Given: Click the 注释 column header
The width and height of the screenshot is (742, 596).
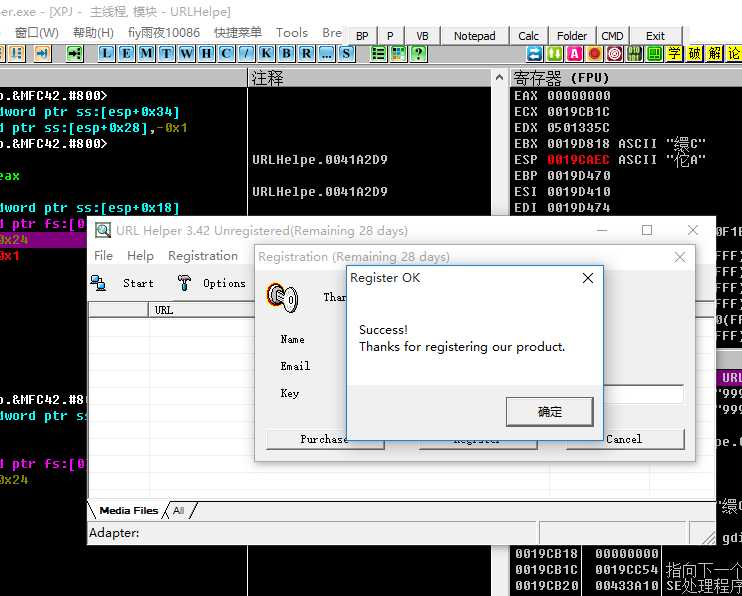Looking at the screenshot, I should [370, 78].
